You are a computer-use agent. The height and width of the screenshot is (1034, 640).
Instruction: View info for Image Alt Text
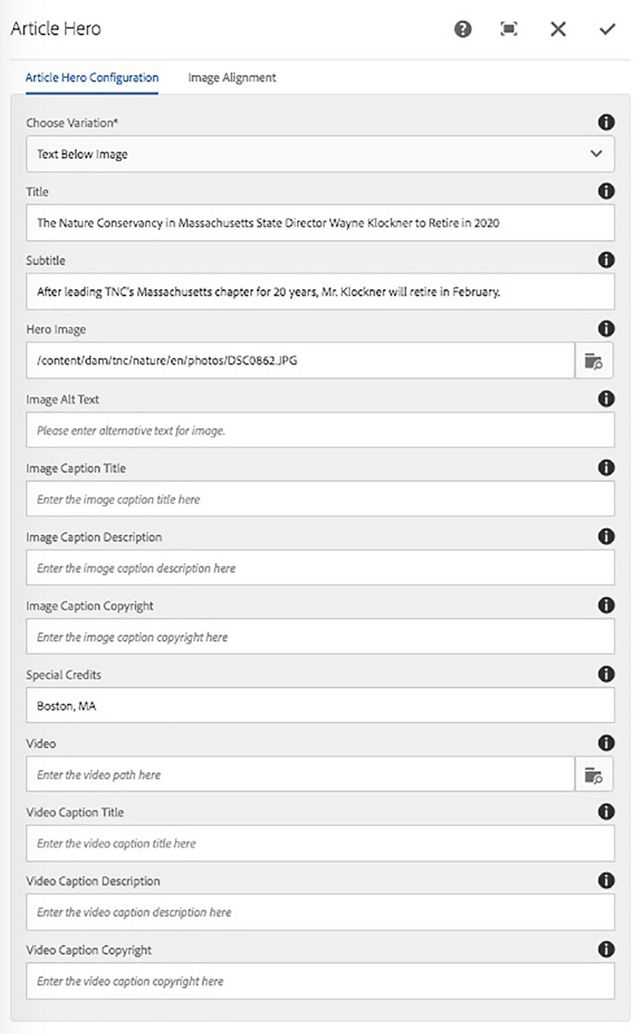(605, 398)
